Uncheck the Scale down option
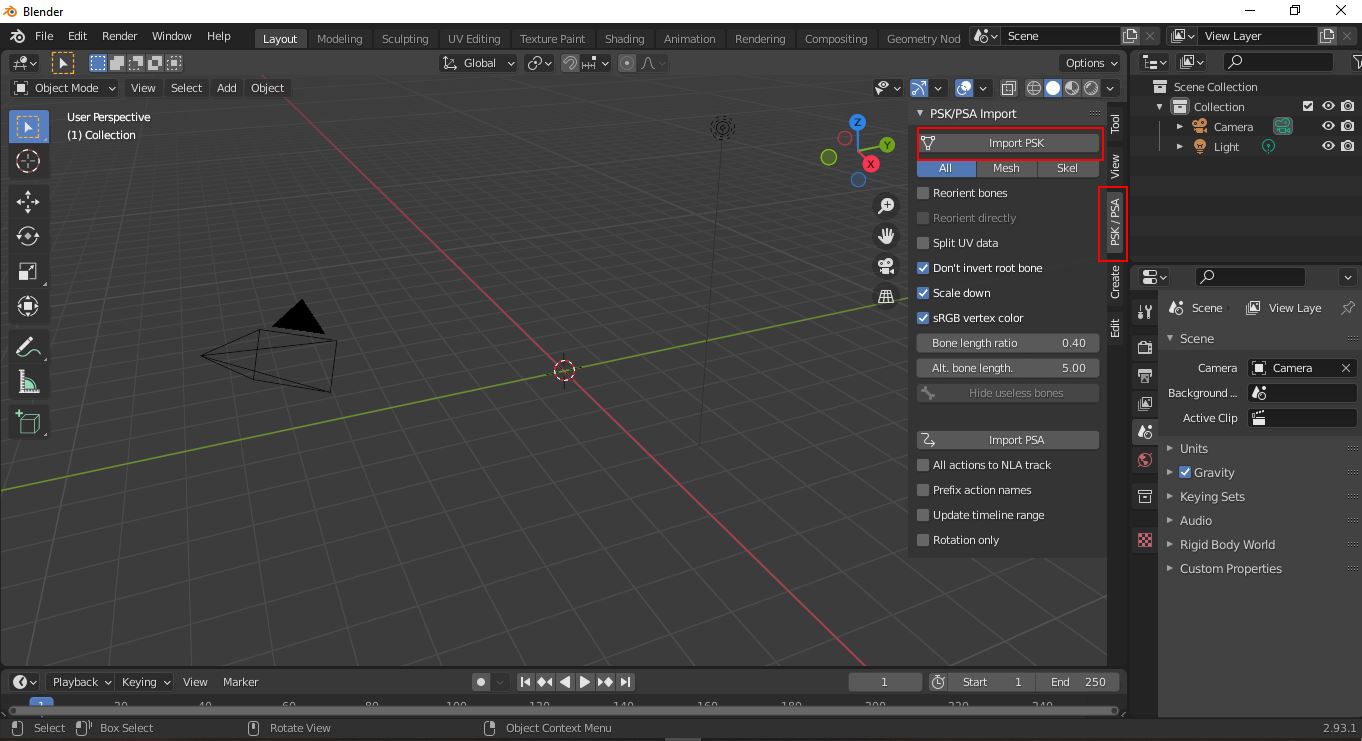Viewport: 1362px width, 741px height. point(923,293)
